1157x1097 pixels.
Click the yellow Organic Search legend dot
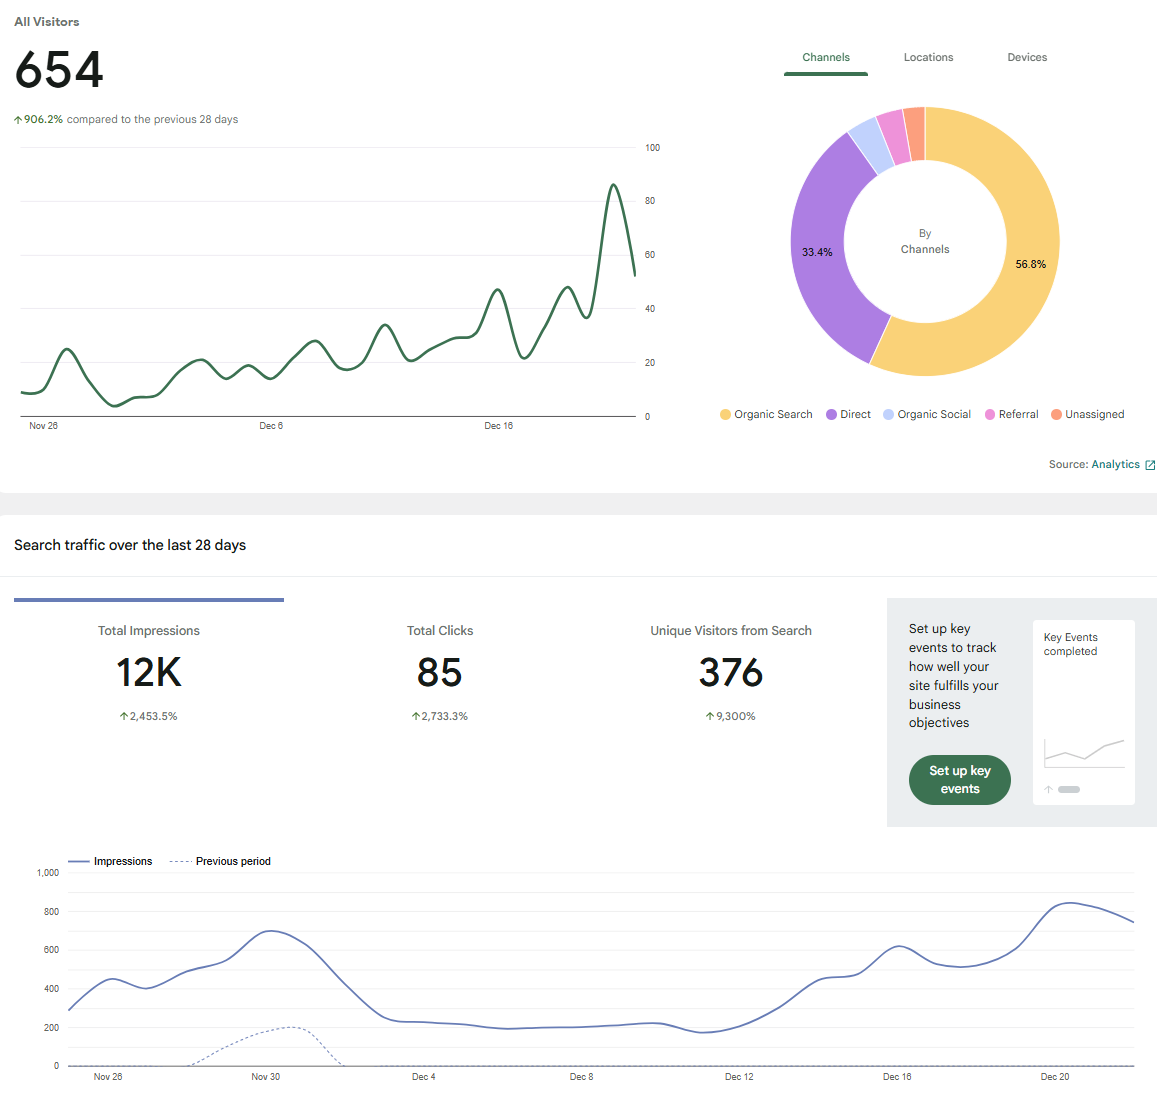pyautogui.click(x=724, y=414)
